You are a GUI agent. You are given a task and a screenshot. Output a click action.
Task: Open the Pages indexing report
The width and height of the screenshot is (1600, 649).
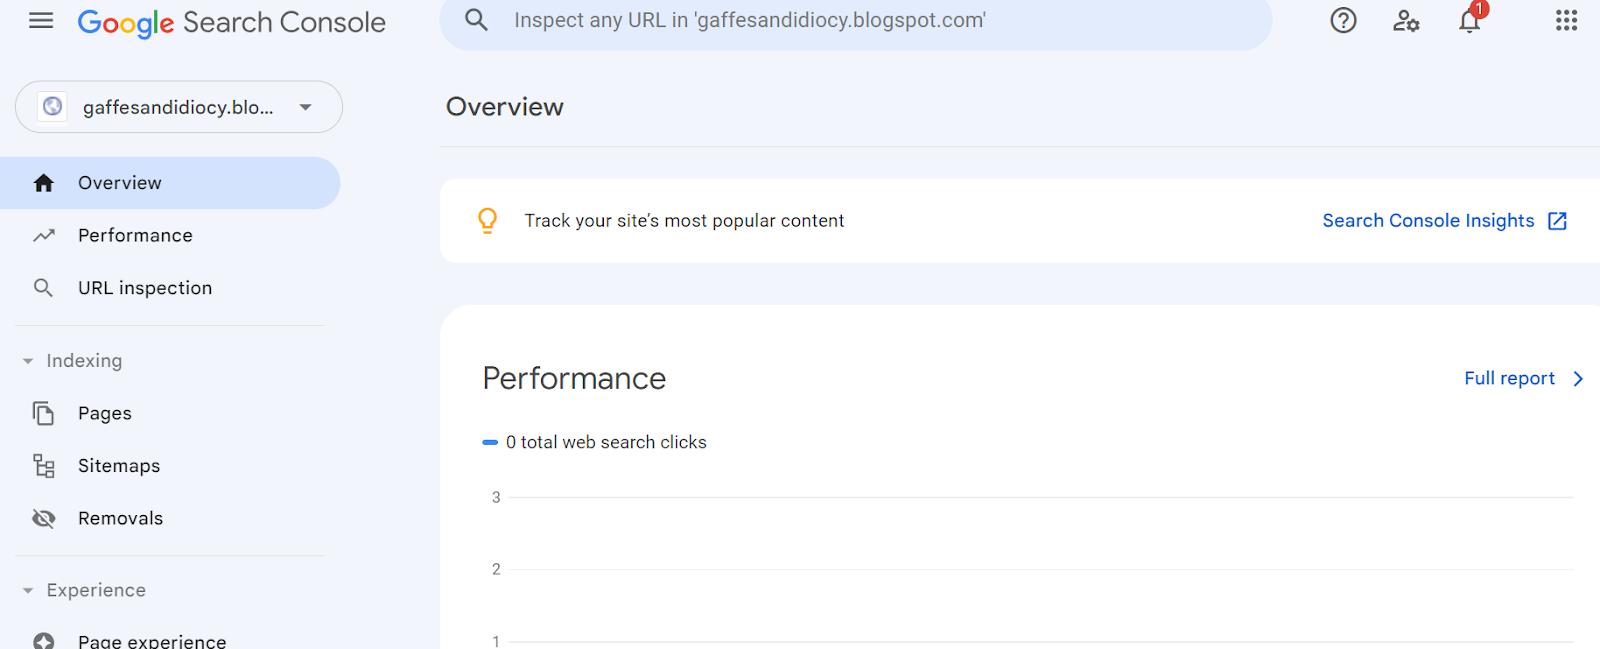(x=105, y=414)
